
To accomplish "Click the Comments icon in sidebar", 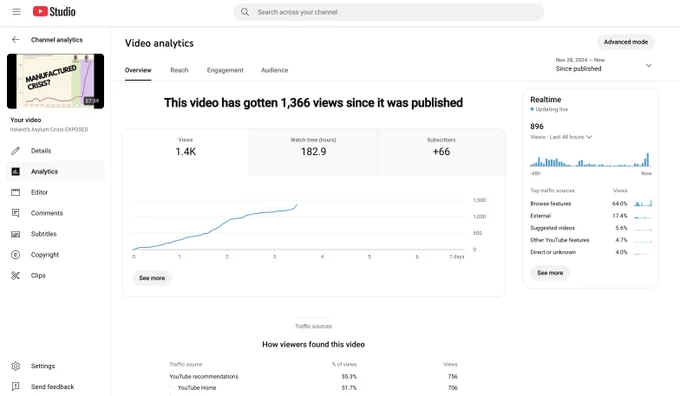I will 16,213.
